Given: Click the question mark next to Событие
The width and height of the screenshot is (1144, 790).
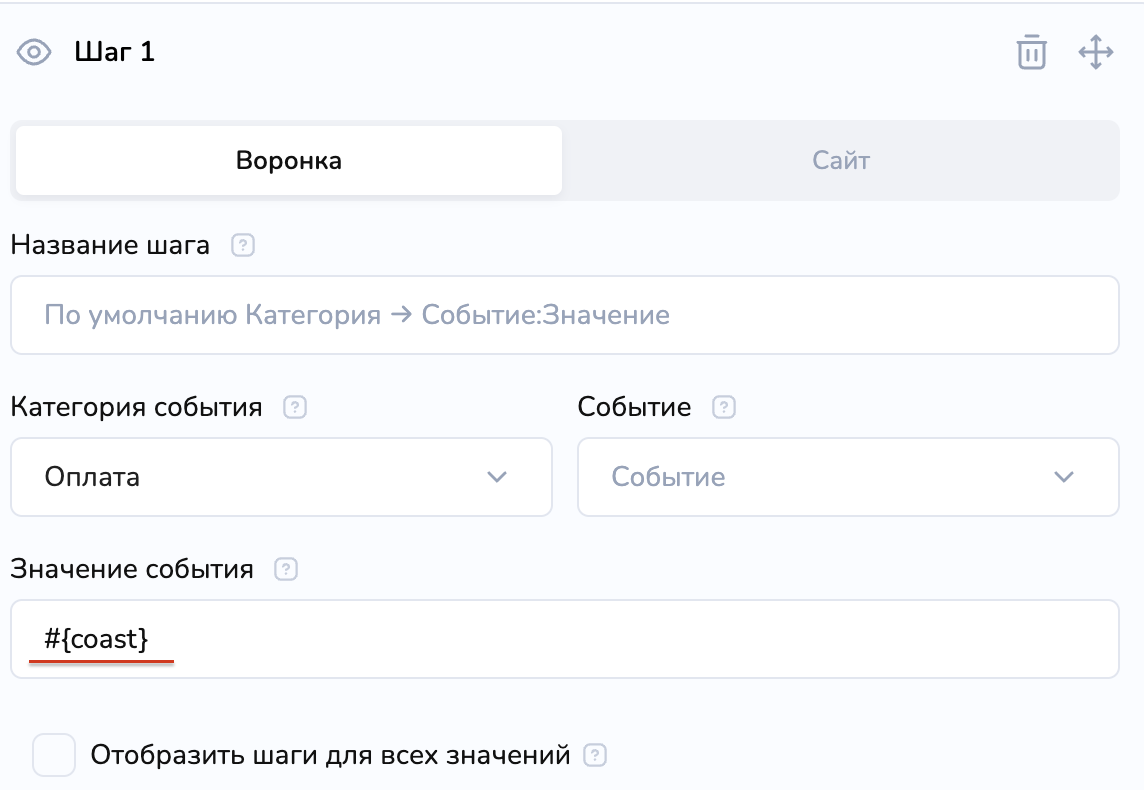Looking at the screenshot, I should tap(724, 408).
